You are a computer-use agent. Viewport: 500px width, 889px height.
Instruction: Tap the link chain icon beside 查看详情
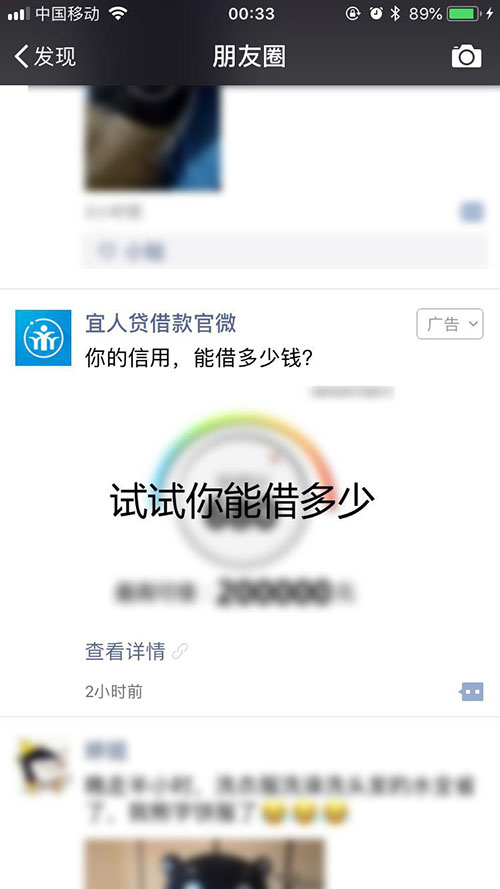180,651
